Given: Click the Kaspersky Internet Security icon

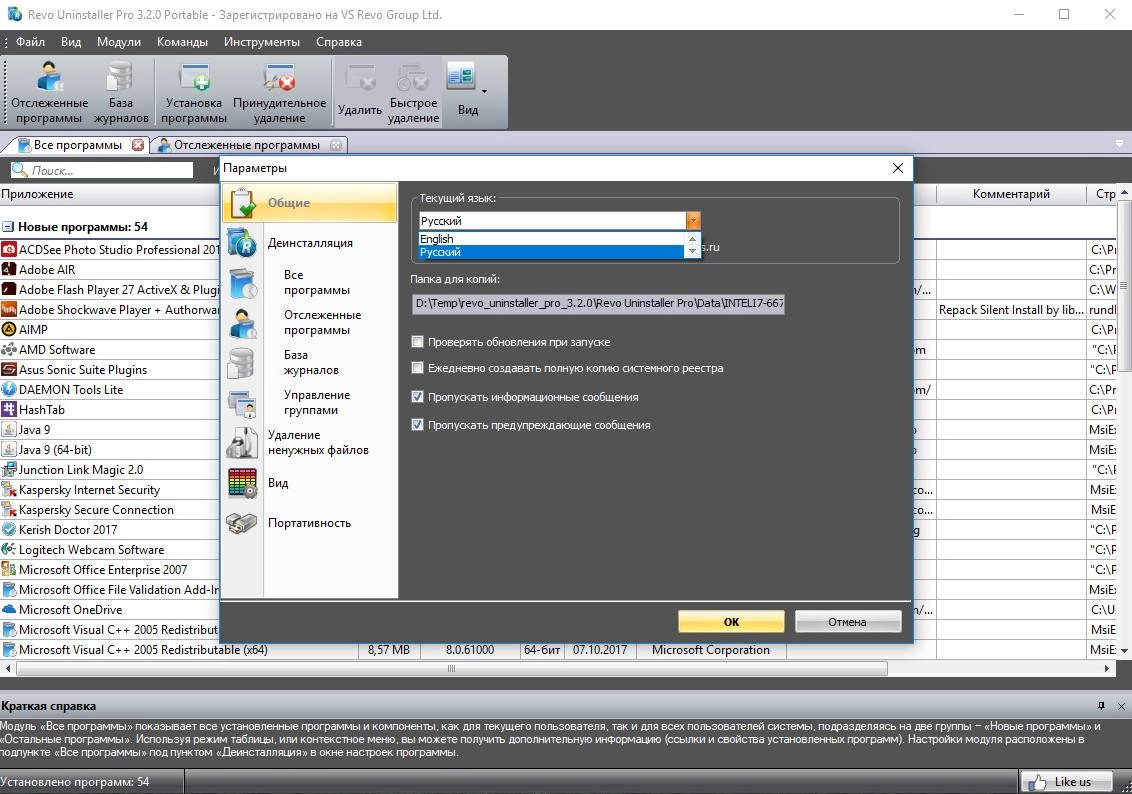Looking at the screenshot, I should tap(9, 489).
